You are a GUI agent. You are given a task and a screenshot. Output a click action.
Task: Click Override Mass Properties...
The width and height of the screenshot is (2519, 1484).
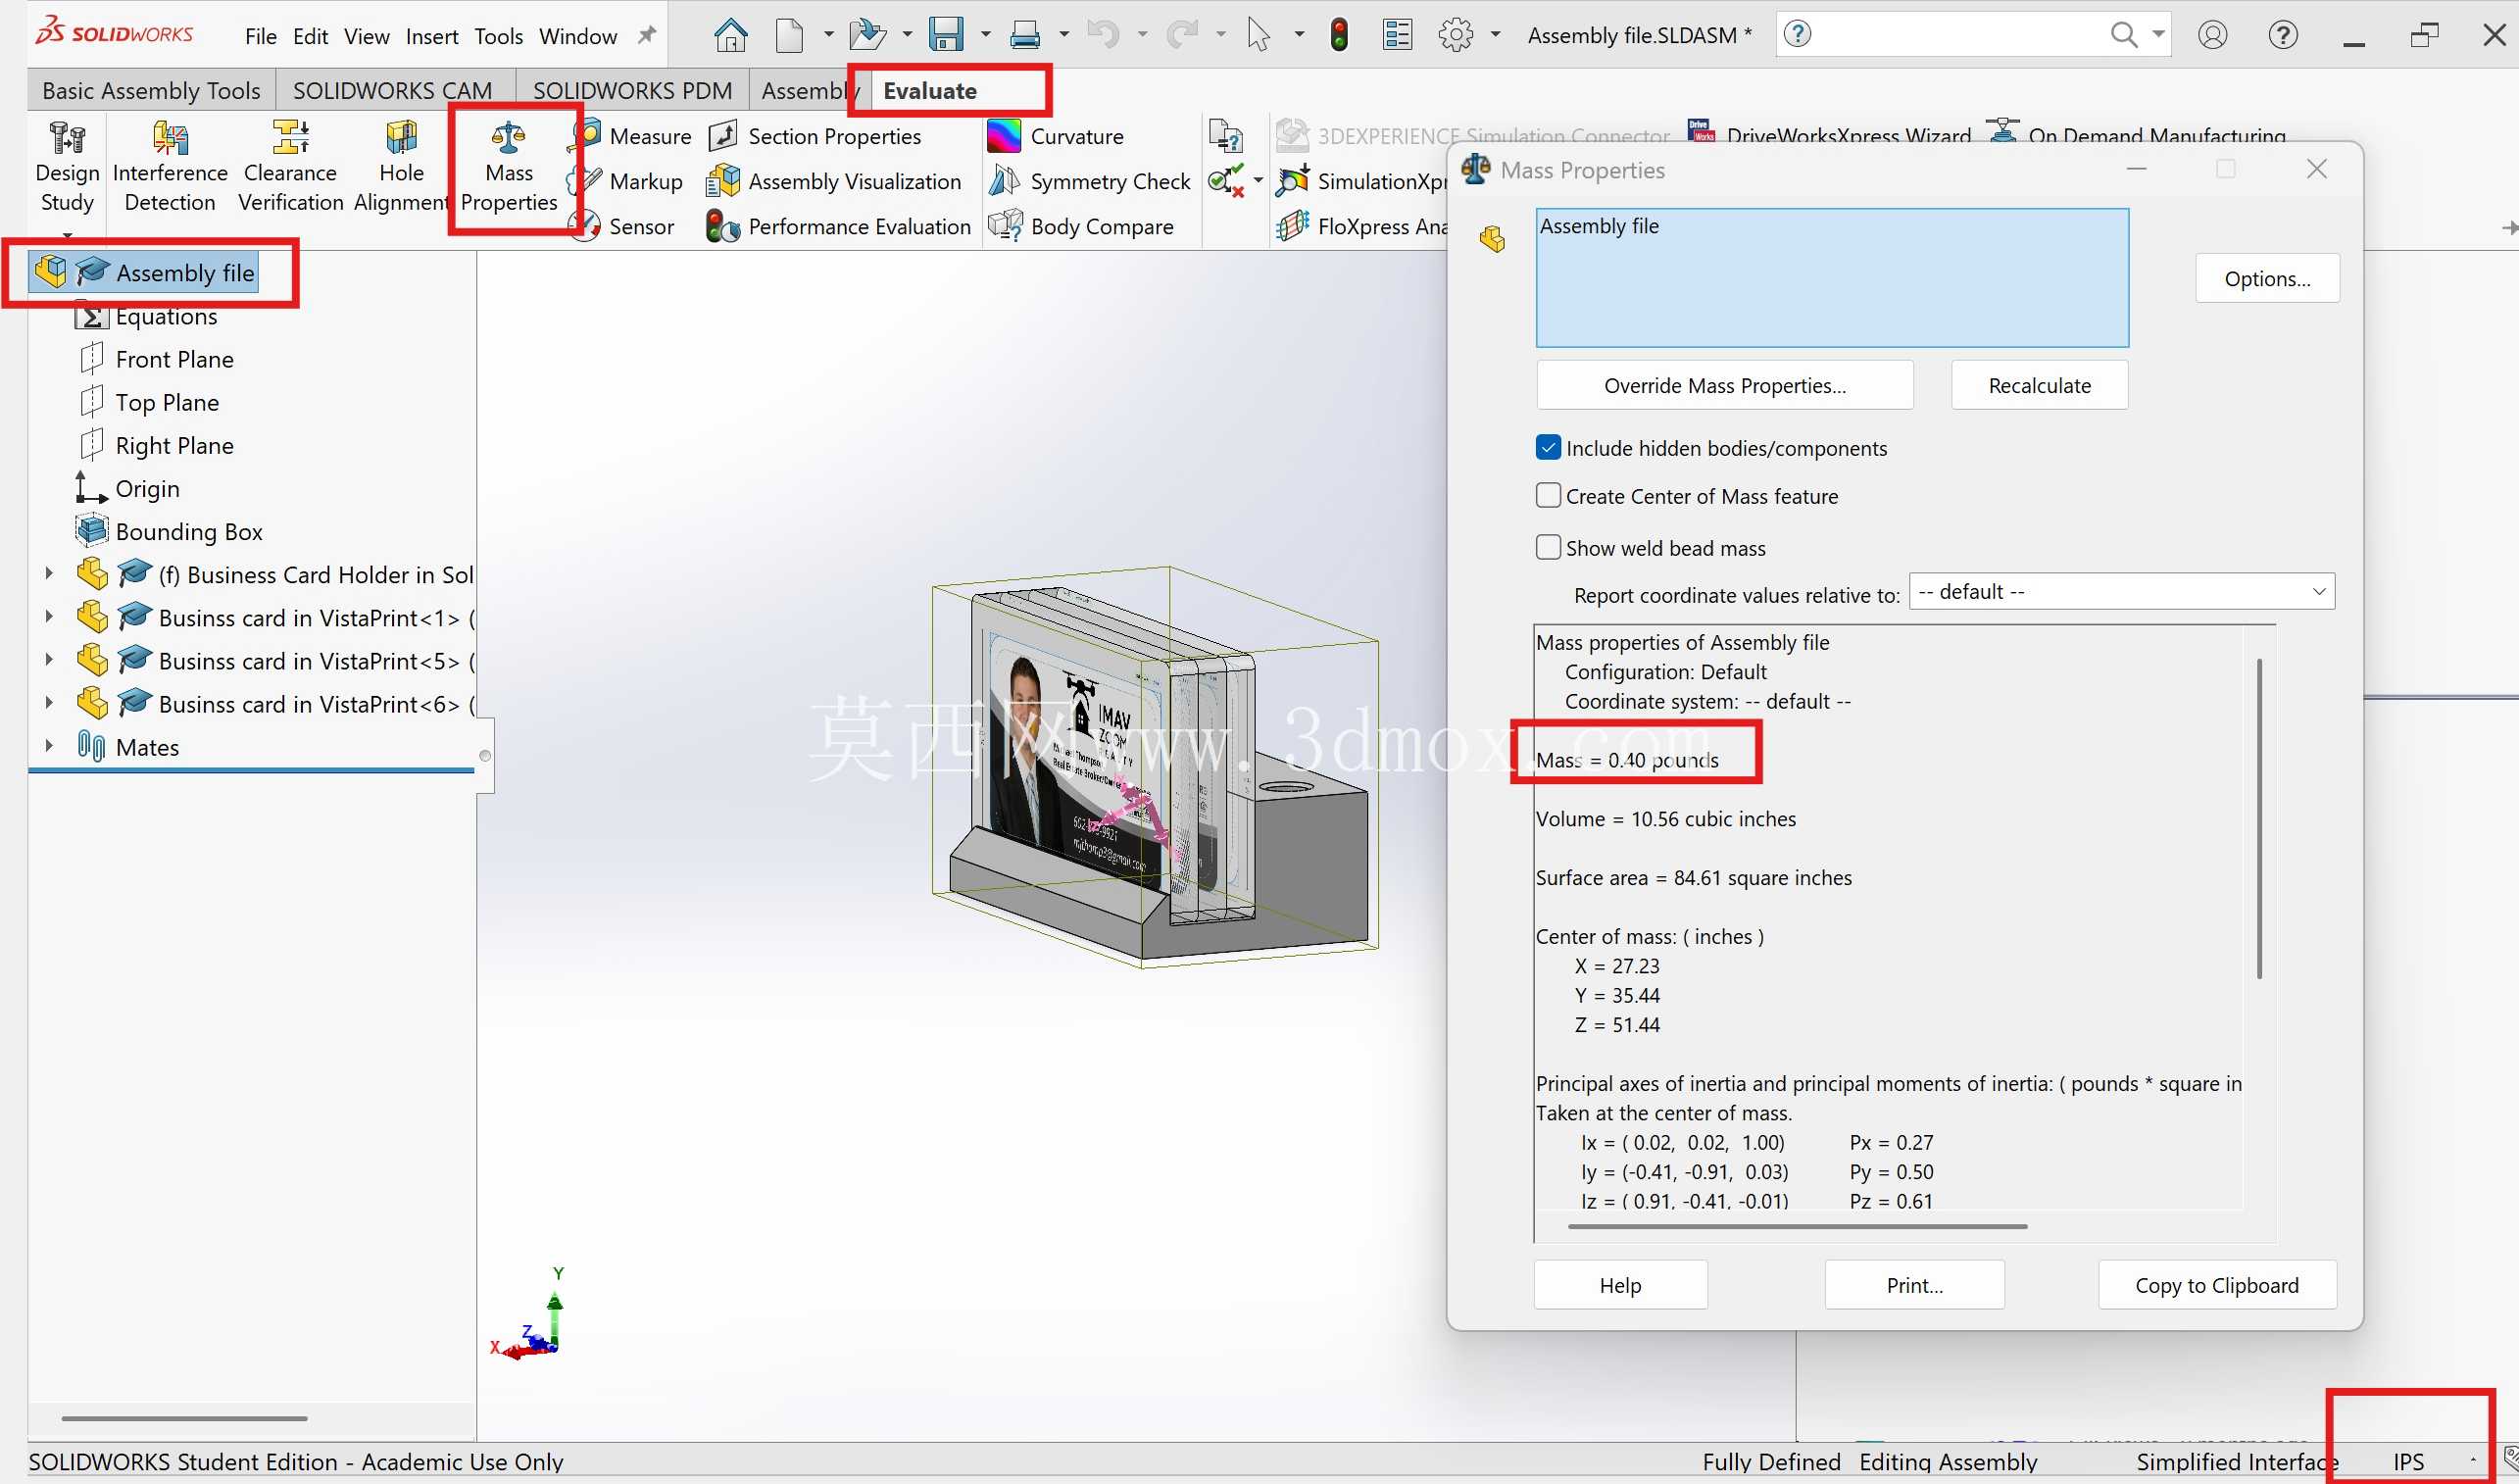(x=1725, y=386)
